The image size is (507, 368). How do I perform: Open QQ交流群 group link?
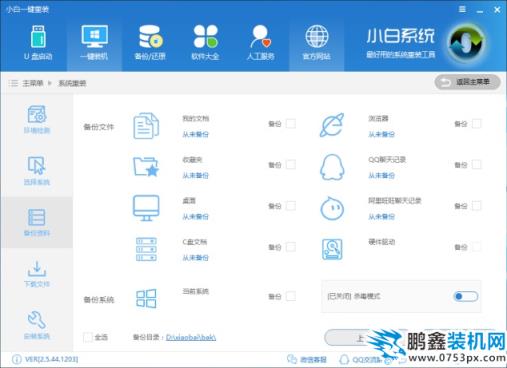point(361,360)
